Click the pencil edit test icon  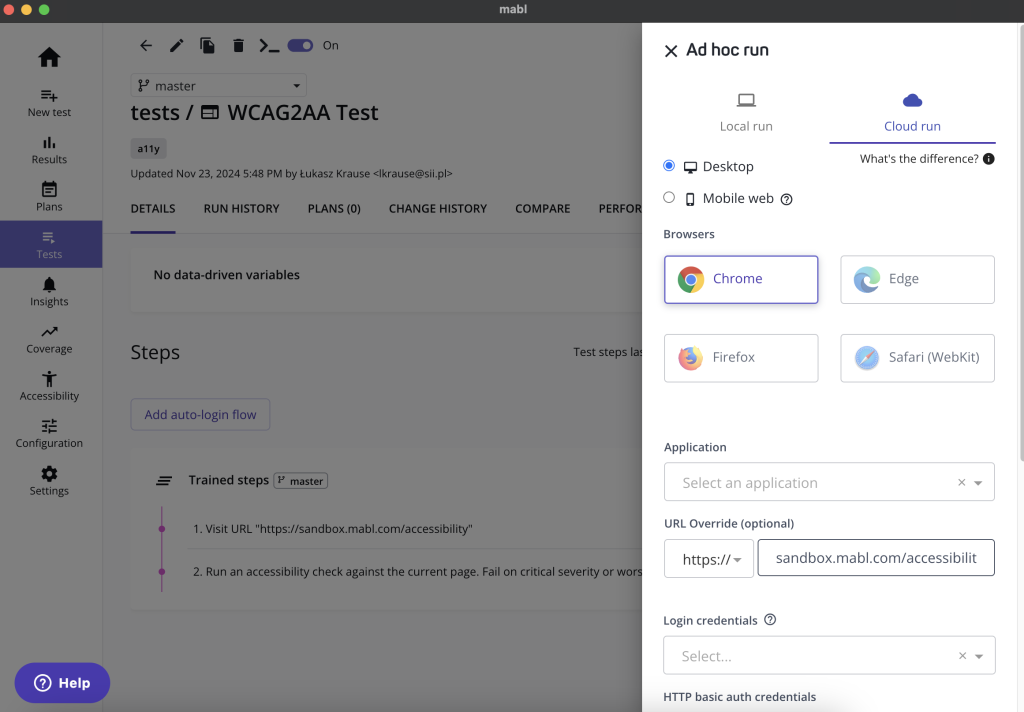176,45
